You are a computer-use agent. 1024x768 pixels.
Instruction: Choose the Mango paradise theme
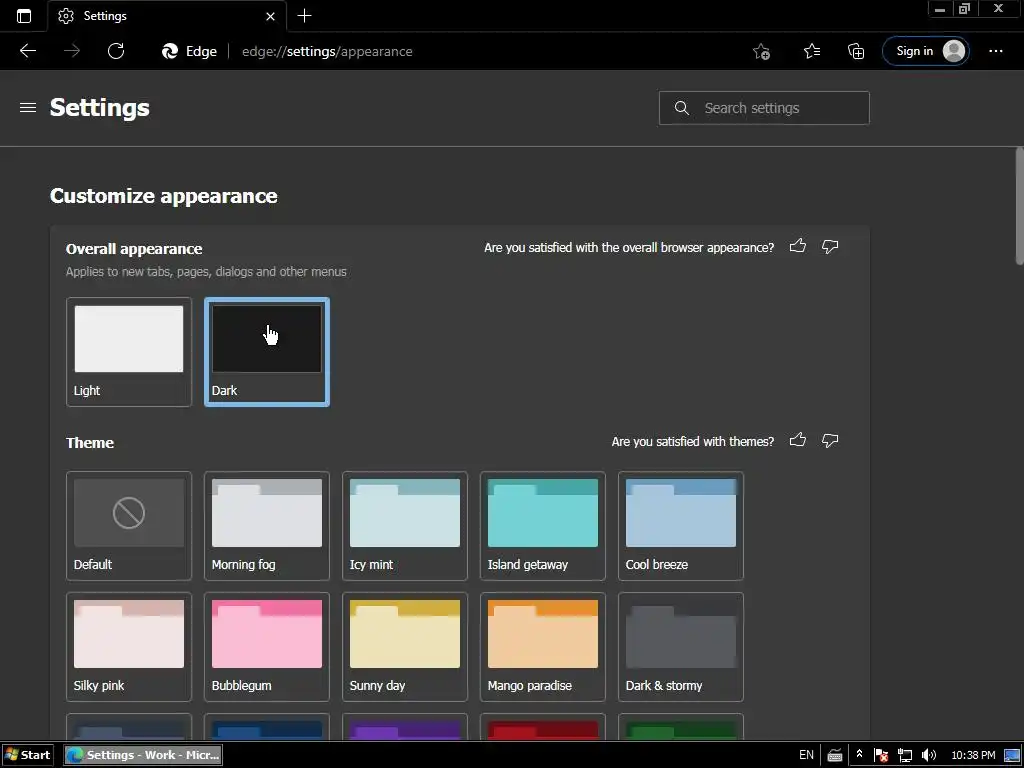(543, 647)
